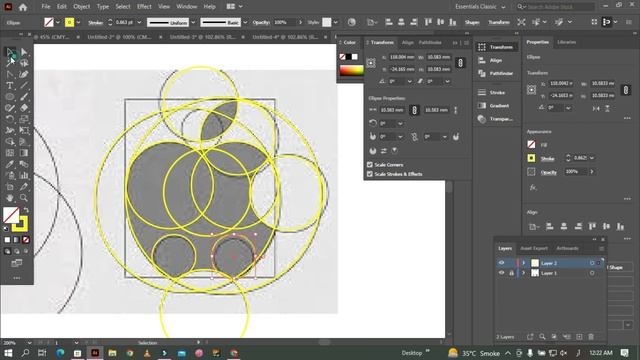The height and width of the screenshot is (360, 640).
Task: Select the Eyedropper tool
Action: (10, 164)
